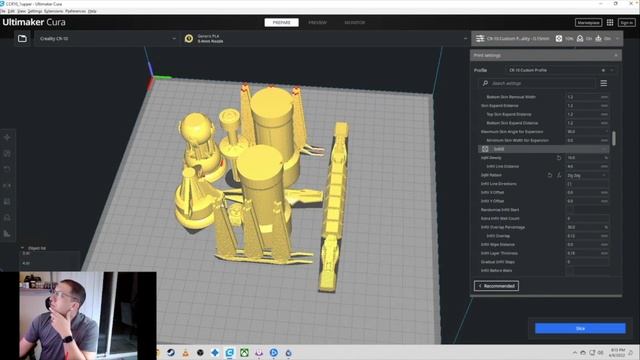640x360 pixels.
Task: Edit the Infill Density value field
Action: 587,158
